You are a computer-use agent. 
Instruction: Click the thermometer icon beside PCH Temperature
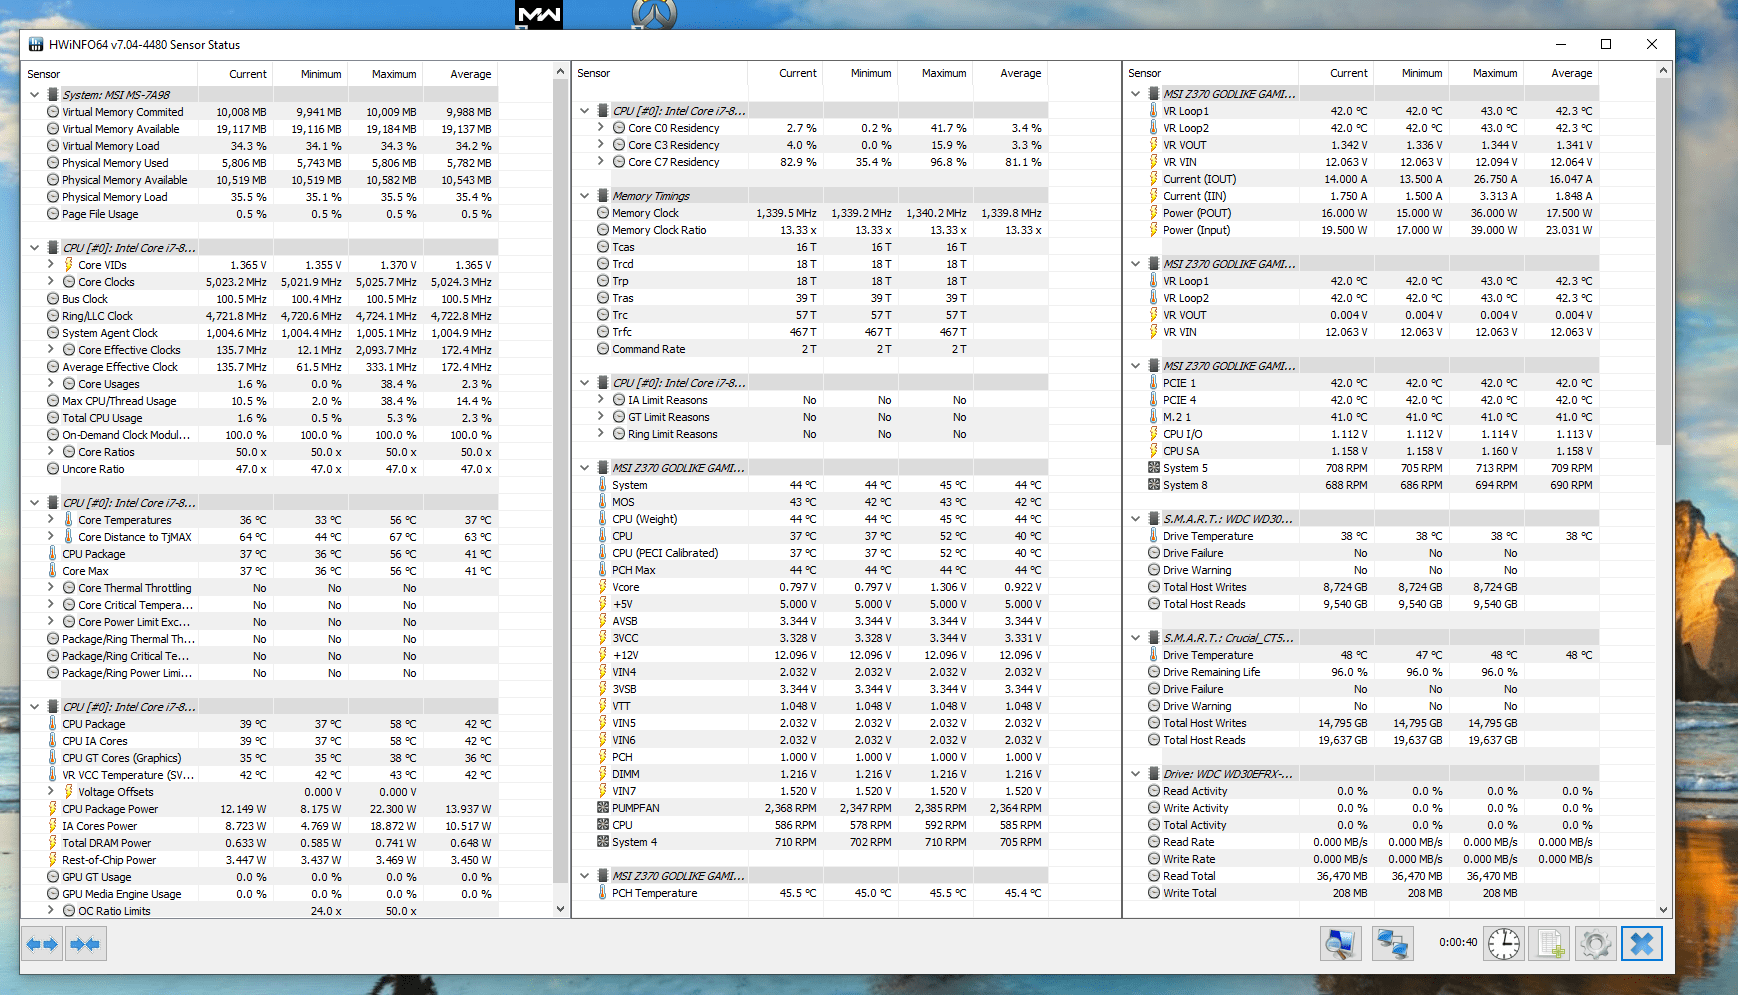coord(603,893)
